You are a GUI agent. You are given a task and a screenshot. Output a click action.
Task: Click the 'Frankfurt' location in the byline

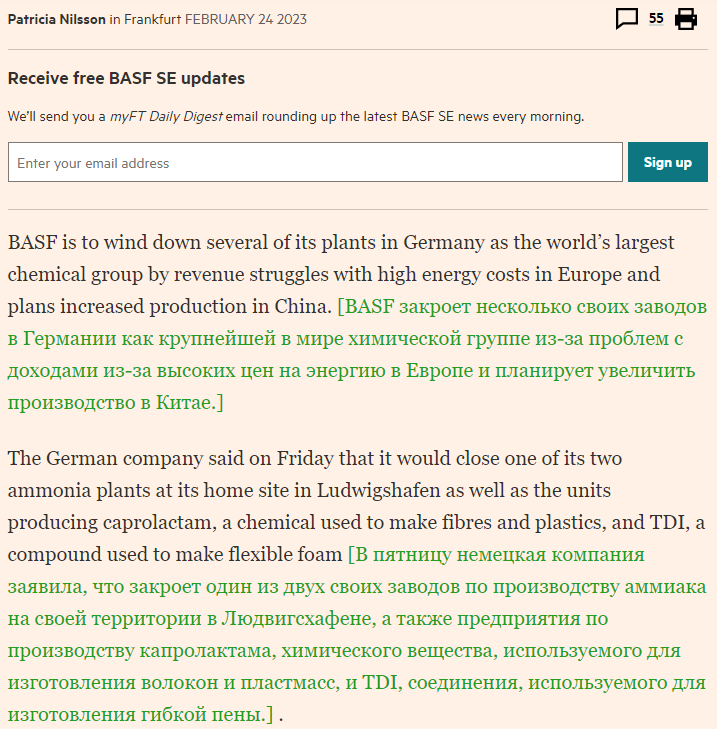point(153,19)
